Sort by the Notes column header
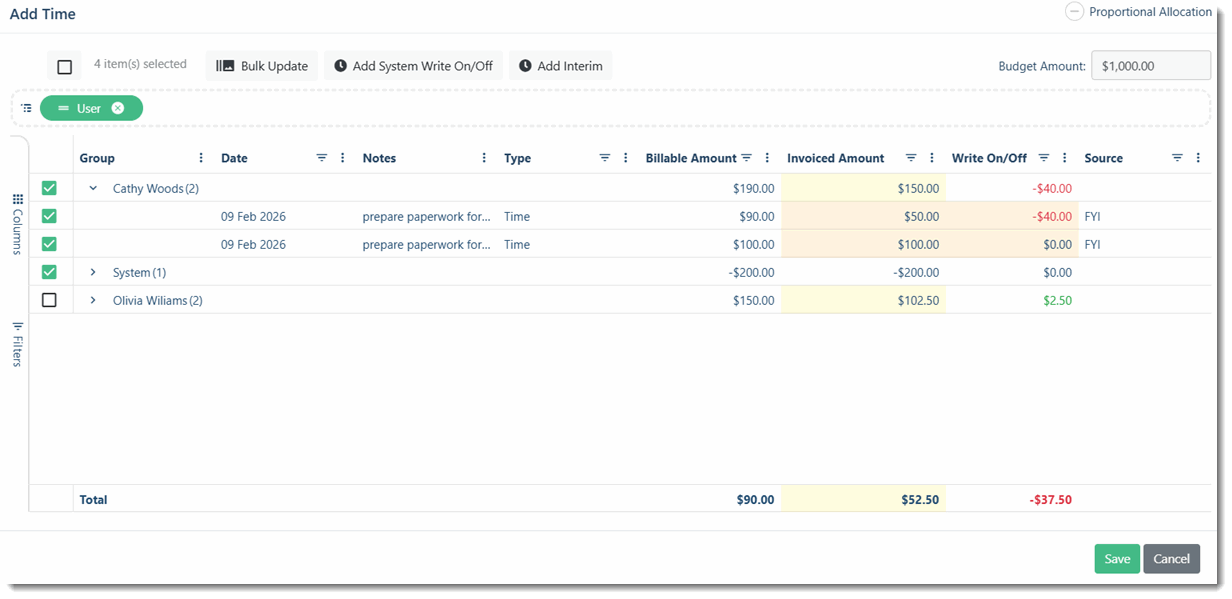 (379, 158)
